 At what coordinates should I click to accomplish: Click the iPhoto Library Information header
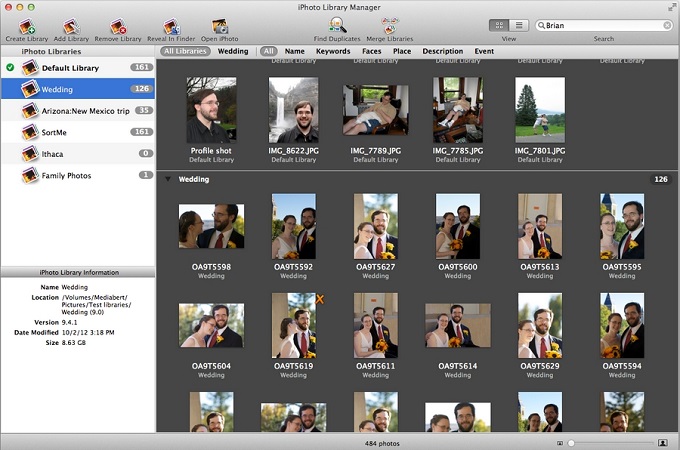tap(78, 272)
